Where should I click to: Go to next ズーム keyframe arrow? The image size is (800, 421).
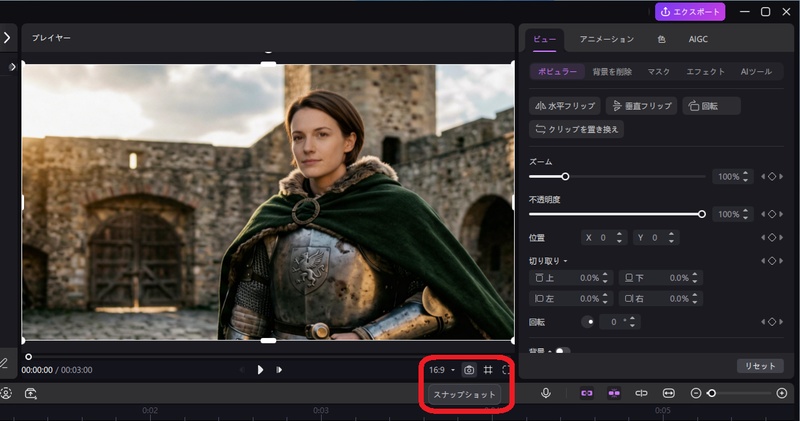pyautogui.click(x=781, y=177)
